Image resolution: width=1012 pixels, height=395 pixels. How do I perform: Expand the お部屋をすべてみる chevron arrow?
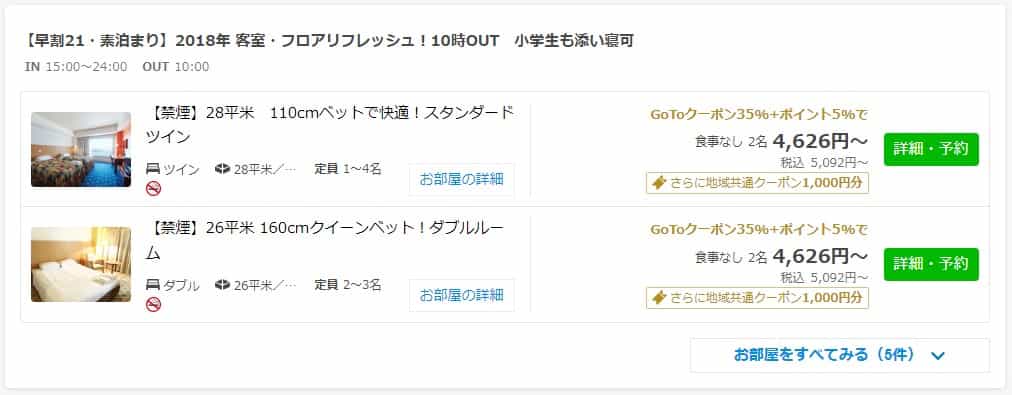[938, 356]
